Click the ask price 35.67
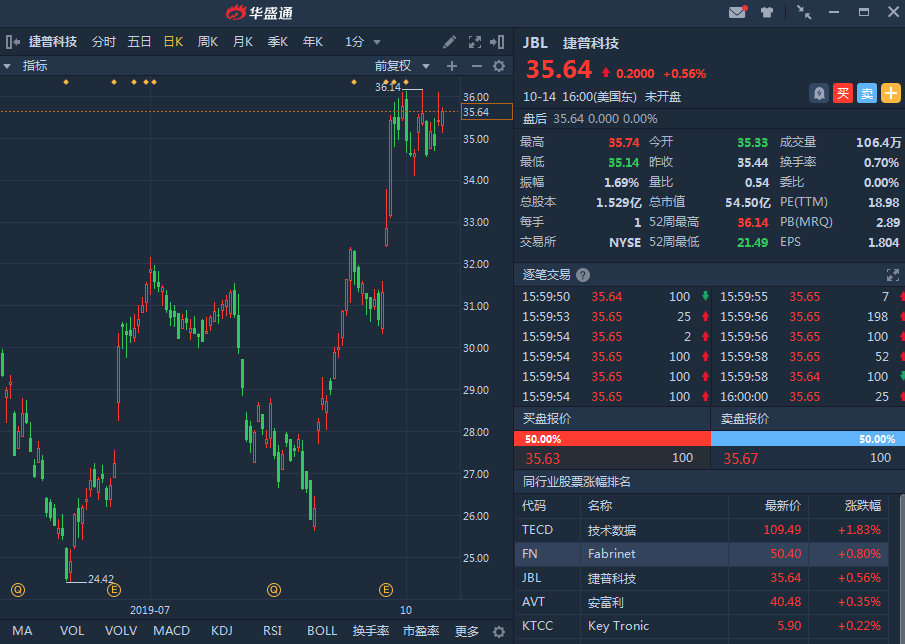The height and width of the screenshot is (644, 905). [741, 459]
